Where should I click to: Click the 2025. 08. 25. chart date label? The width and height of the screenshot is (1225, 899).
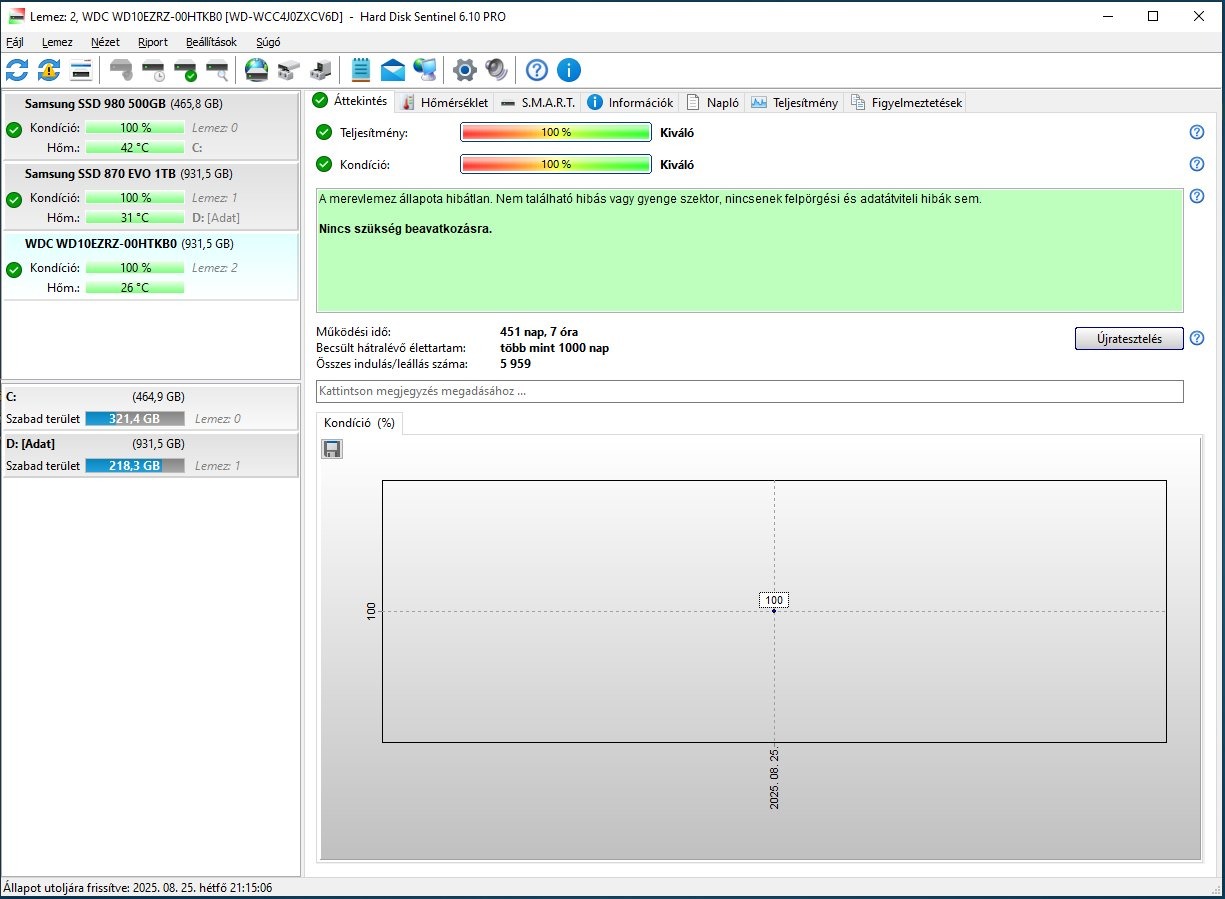click(x=775, y=778)
